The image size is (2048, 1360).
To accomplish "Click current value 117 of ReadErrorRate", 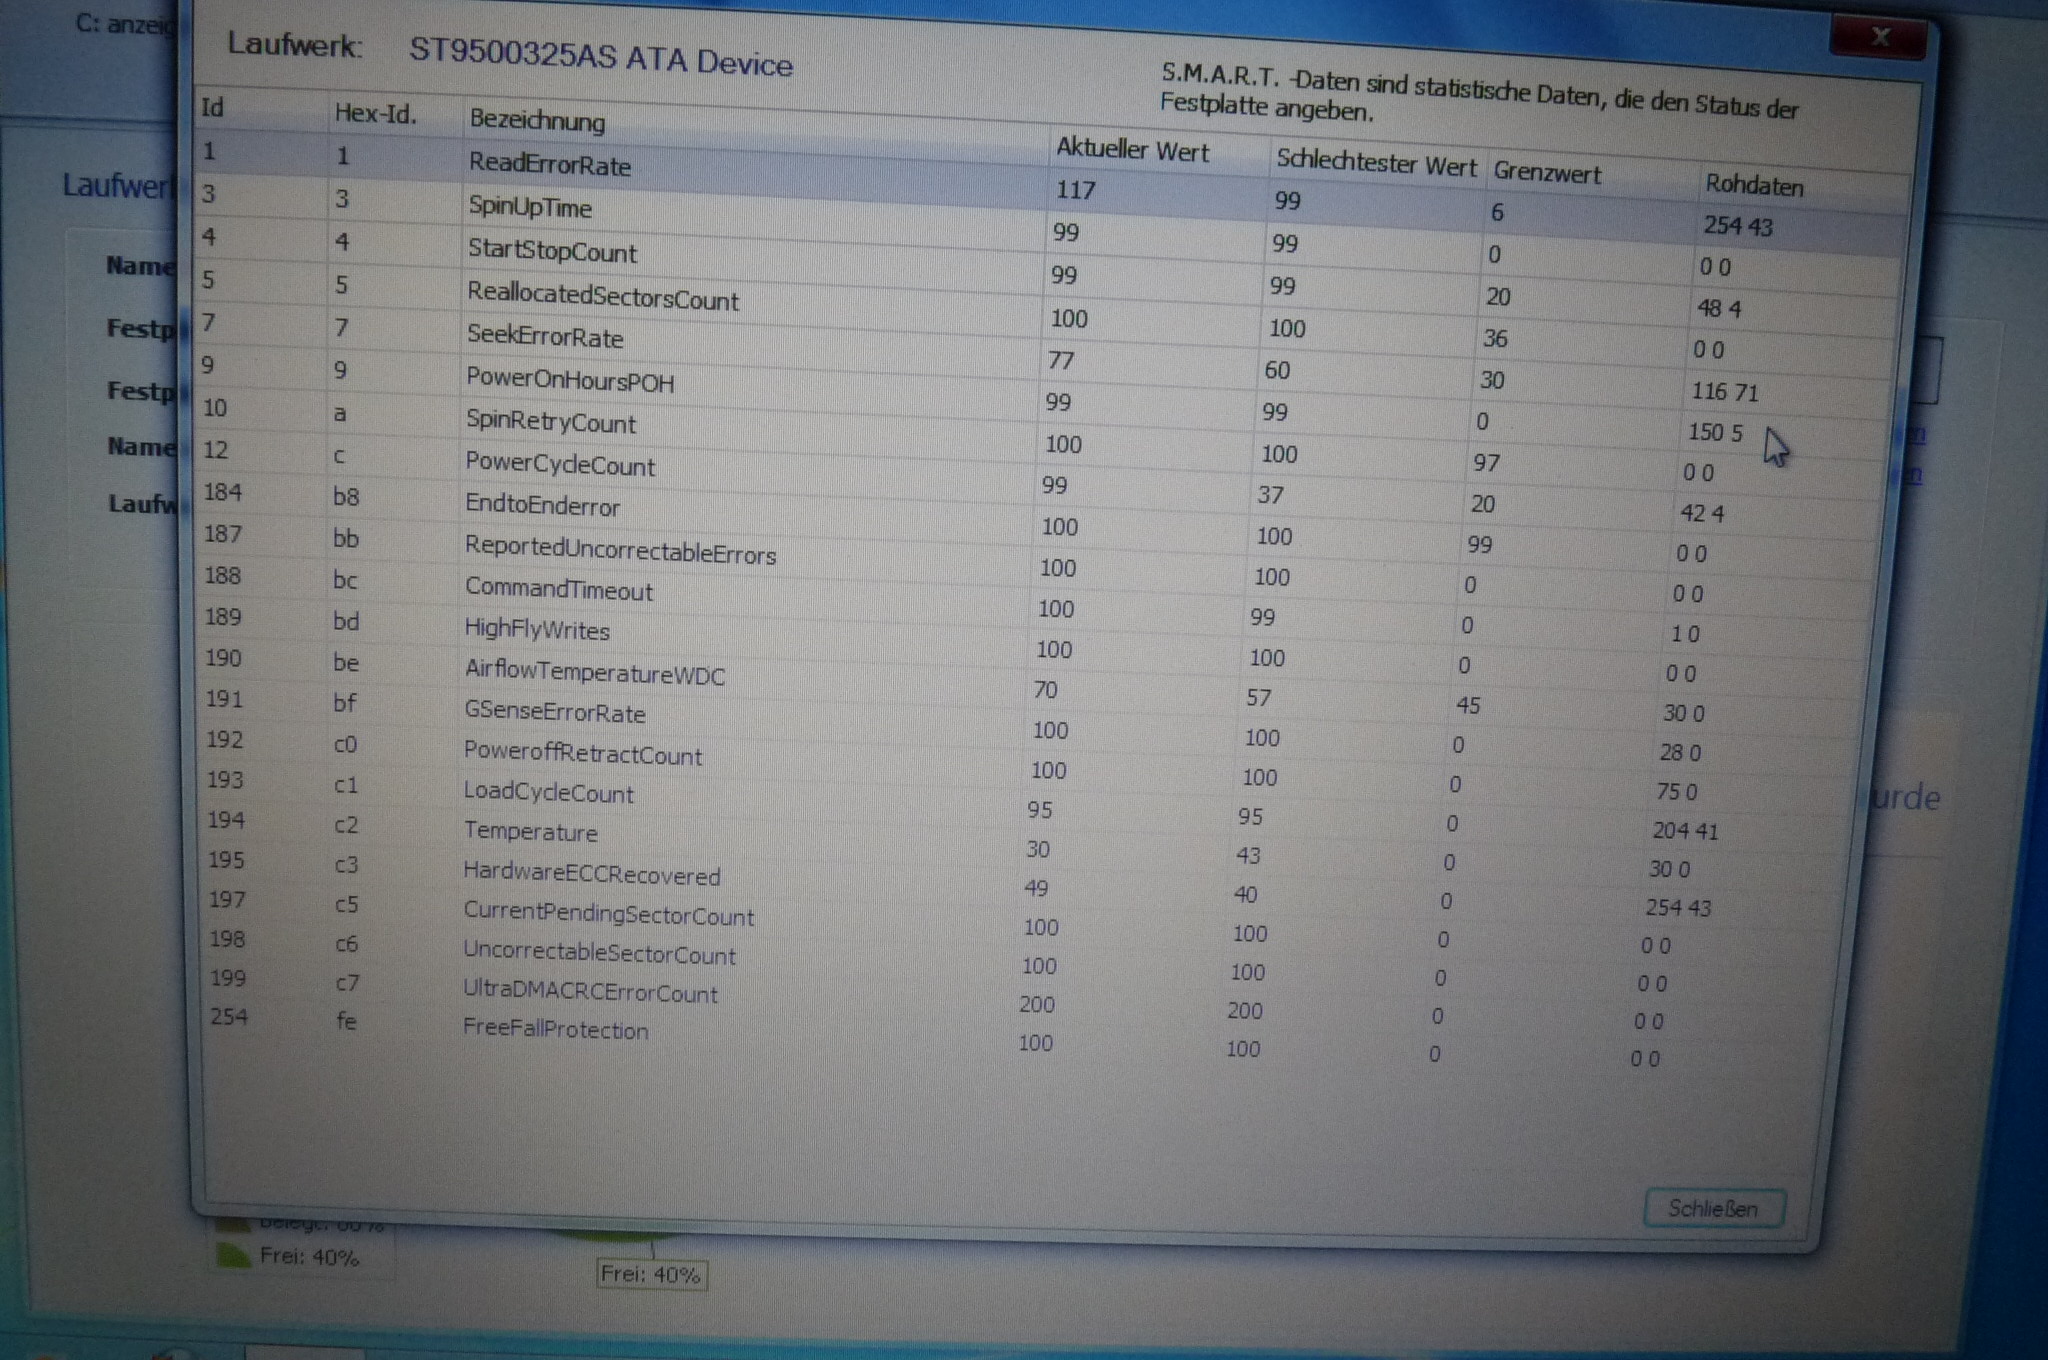I will coord(1076,190).
